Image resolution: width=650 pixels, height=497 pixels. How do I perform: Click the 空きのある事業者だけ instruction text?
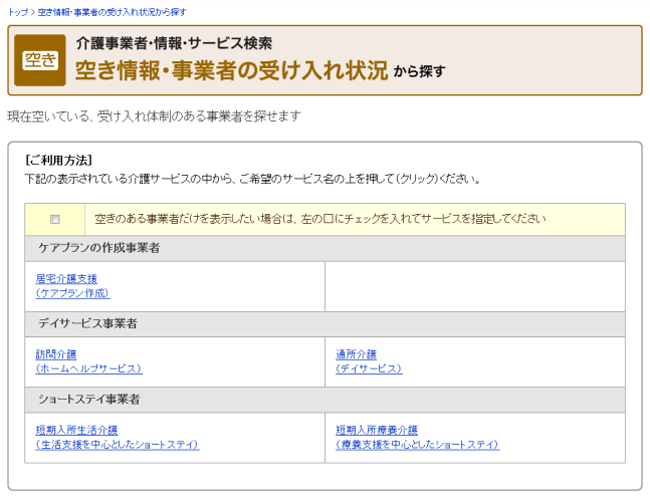[320, 218]
